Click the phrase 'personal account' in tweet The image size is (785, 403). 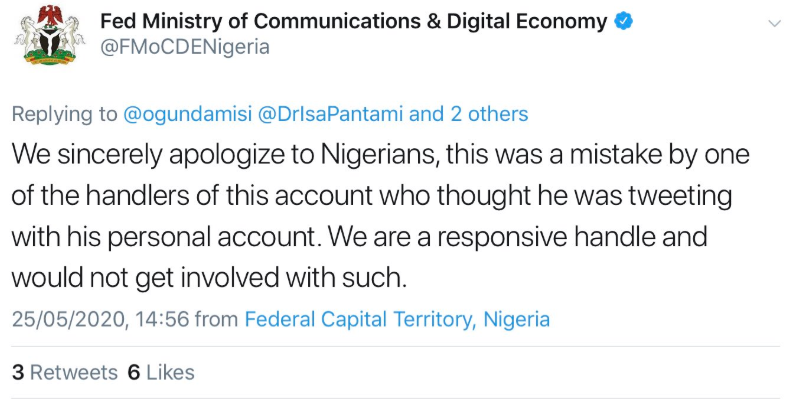click(x=213, y=237)
